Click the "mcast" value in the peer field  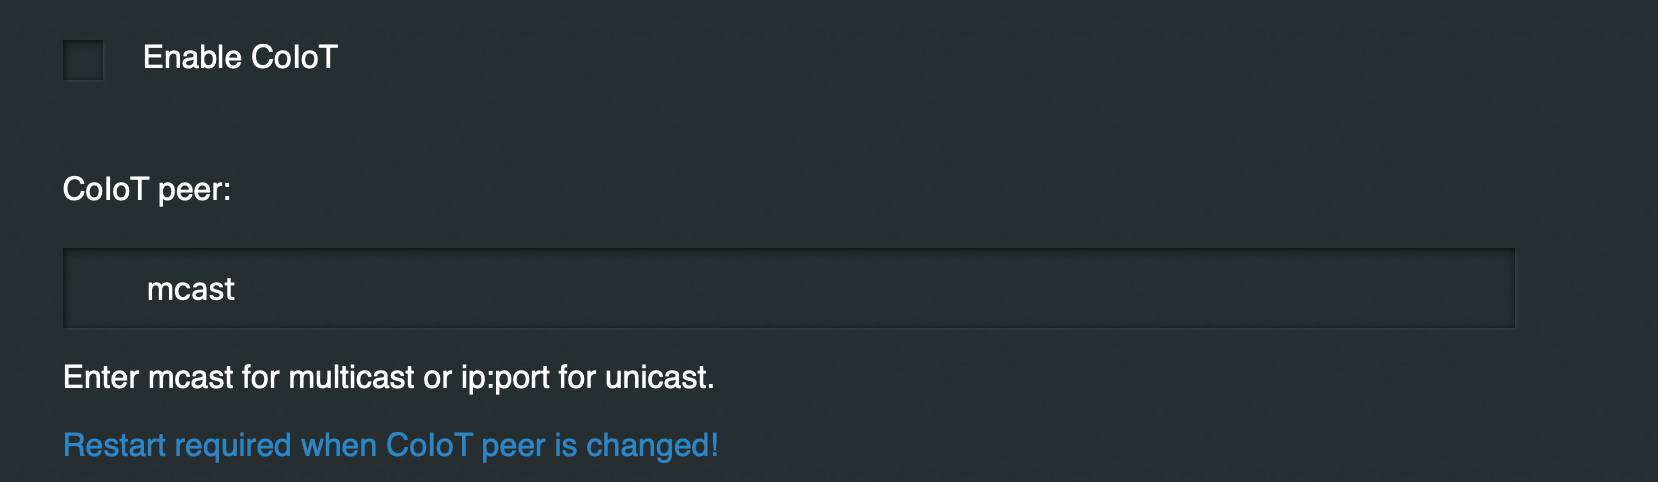[190, 289]
